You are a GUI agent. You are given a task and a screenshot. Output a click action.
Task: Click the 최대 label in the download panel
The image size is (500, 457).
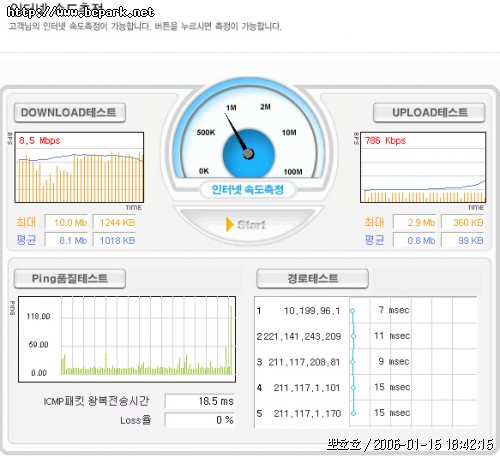point(26,222)
